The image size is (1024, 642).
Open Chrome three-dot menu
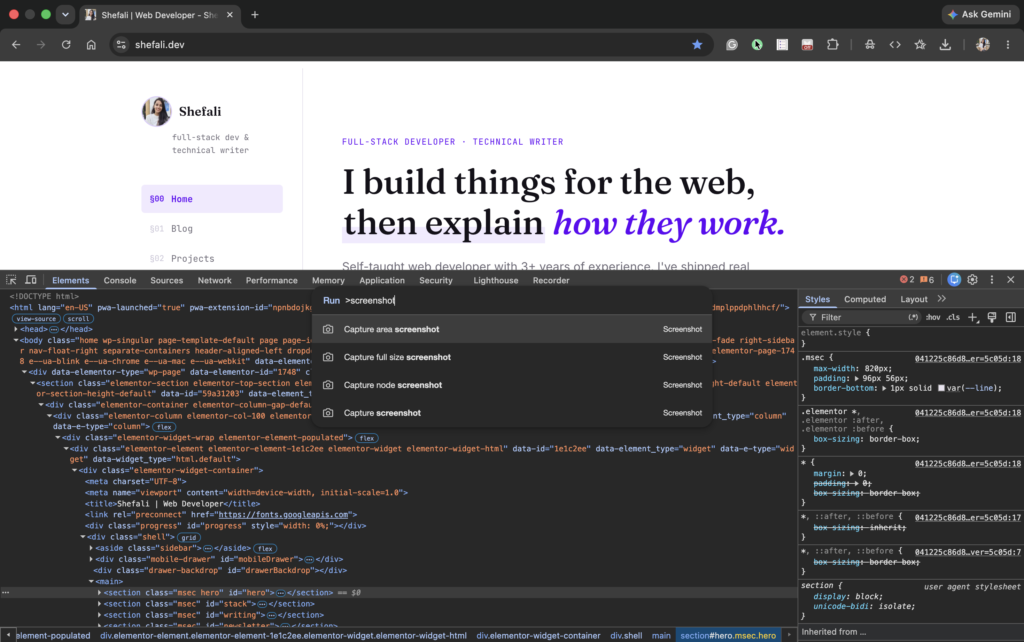point(1008,44)
